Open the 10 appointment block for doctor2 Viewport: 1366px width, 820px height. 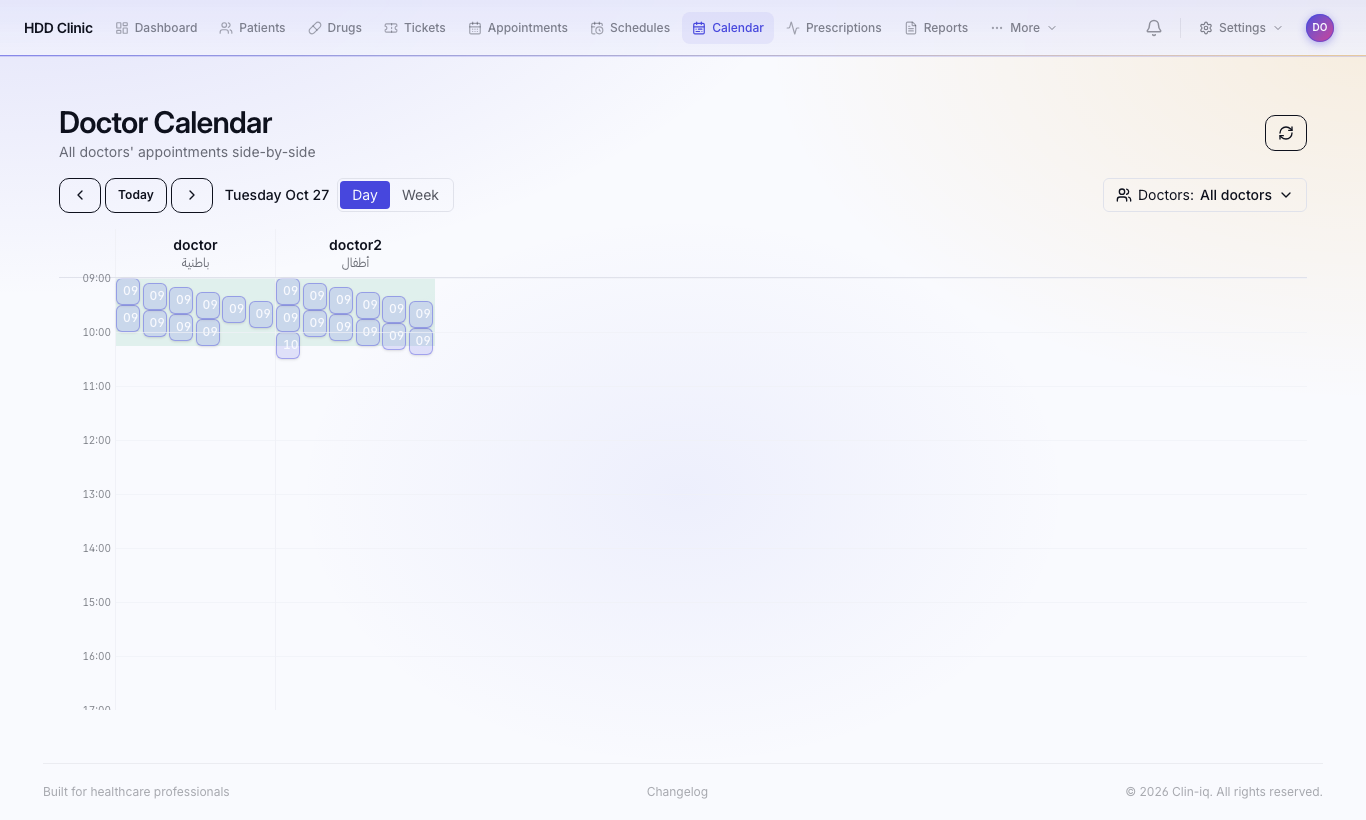click(x=288, y=345)
